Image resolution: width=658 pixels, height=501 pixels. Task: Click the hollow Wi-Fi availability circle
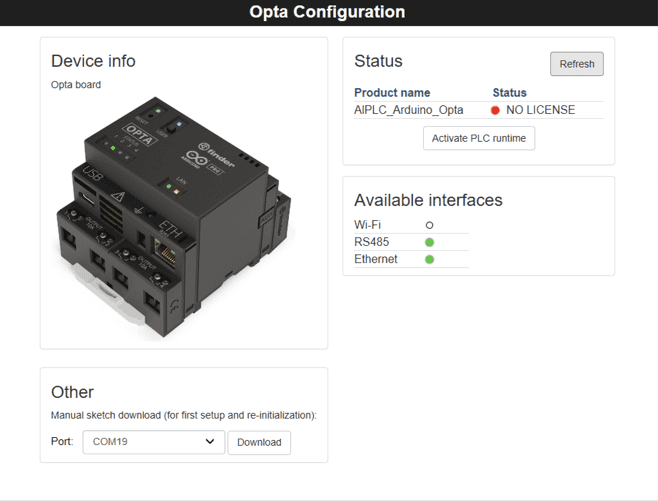click(430, 225)
